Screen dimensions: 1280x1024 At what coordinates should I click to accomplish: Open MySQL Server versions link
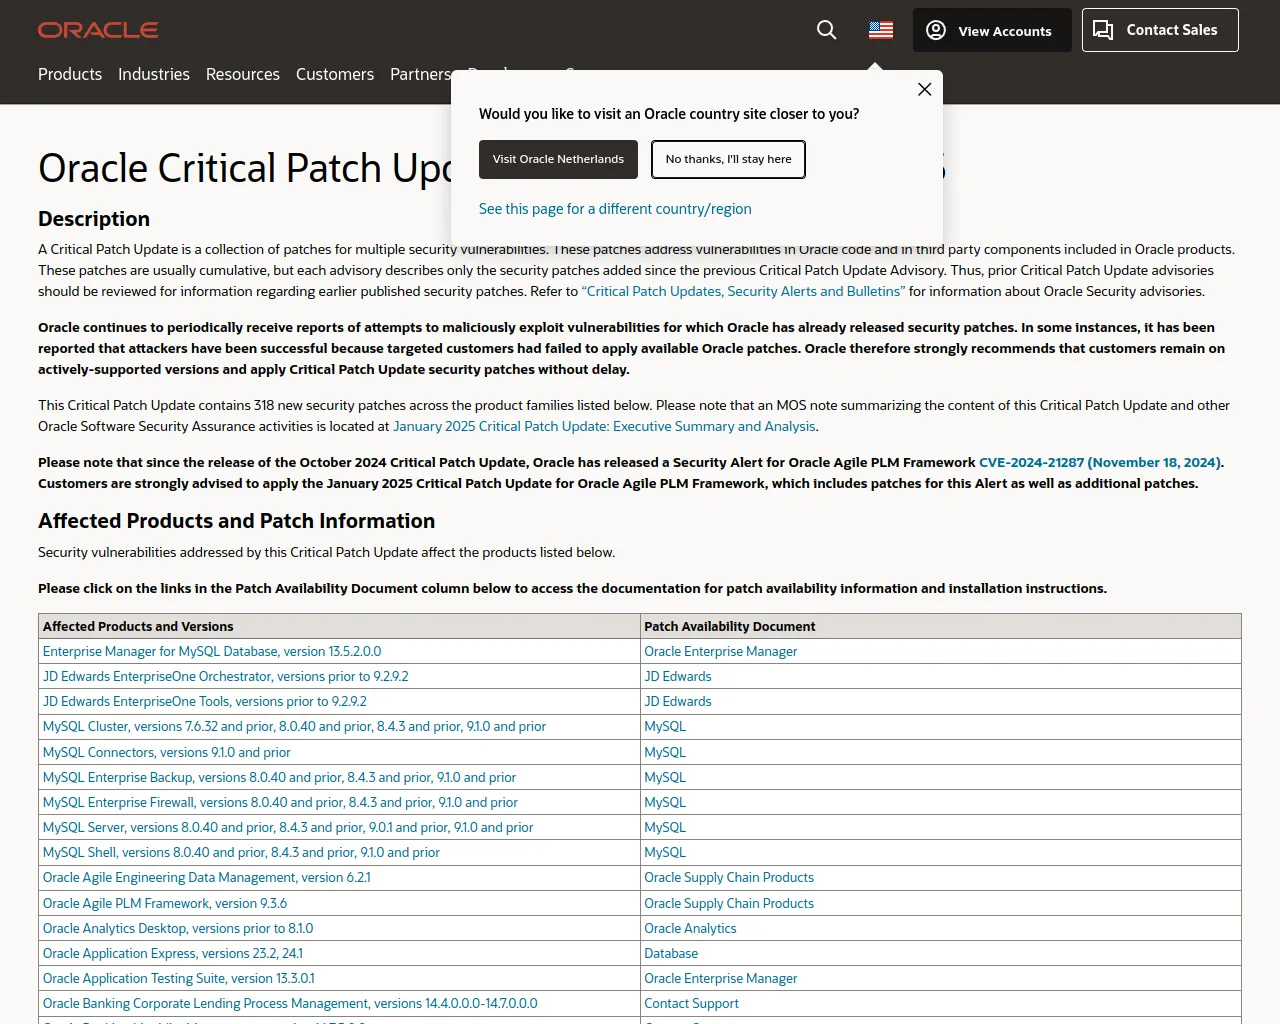[288, 827]
